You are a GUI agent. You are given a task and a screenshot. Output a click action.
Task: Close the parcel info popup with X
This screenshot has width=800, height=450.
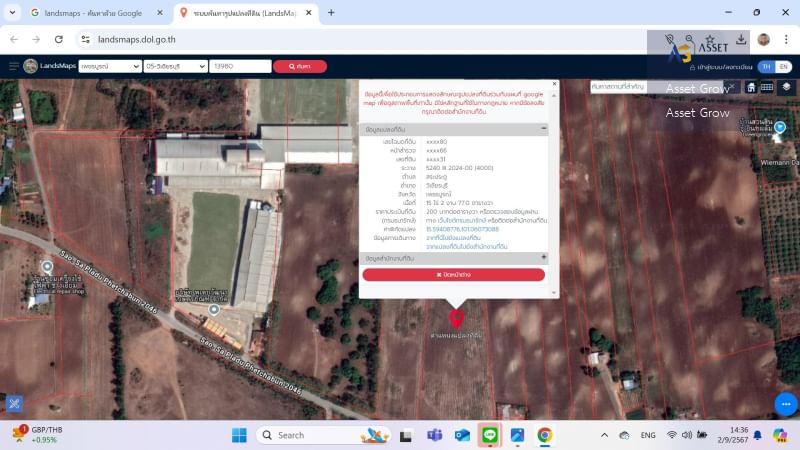(554, 84)
